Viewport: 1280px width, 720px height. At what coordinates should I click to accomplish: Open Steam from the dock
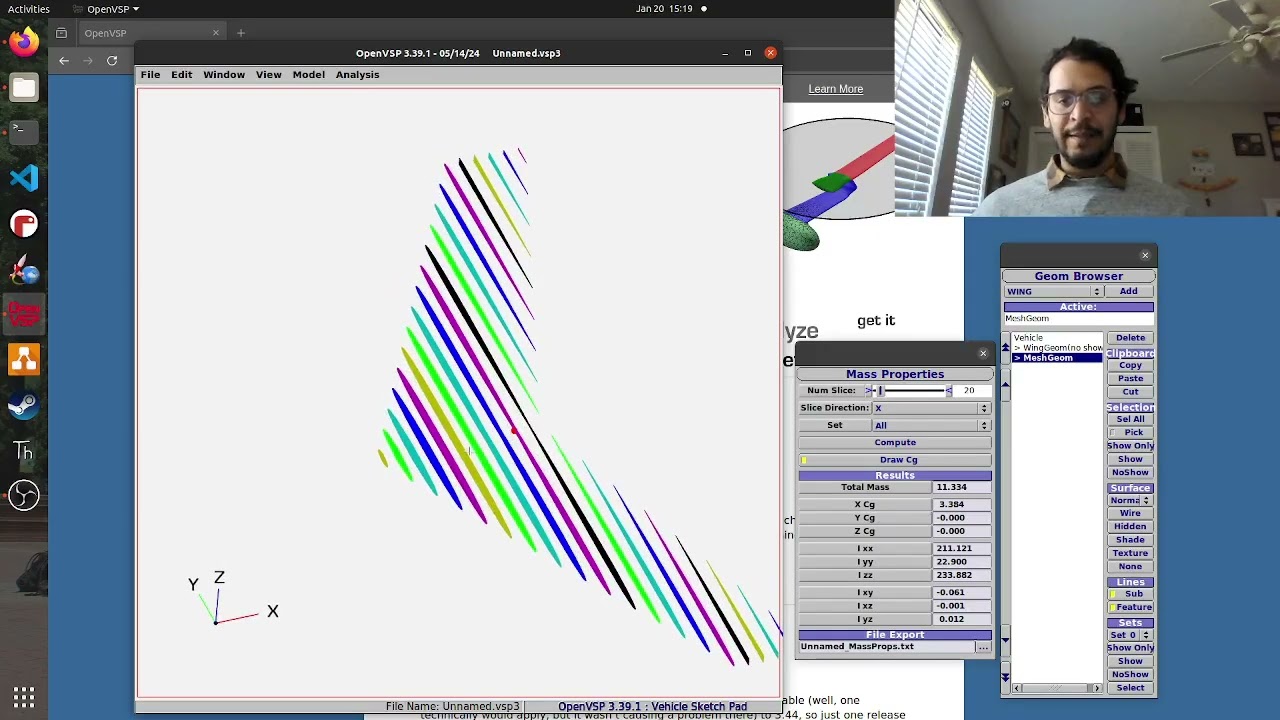point(24,405)
